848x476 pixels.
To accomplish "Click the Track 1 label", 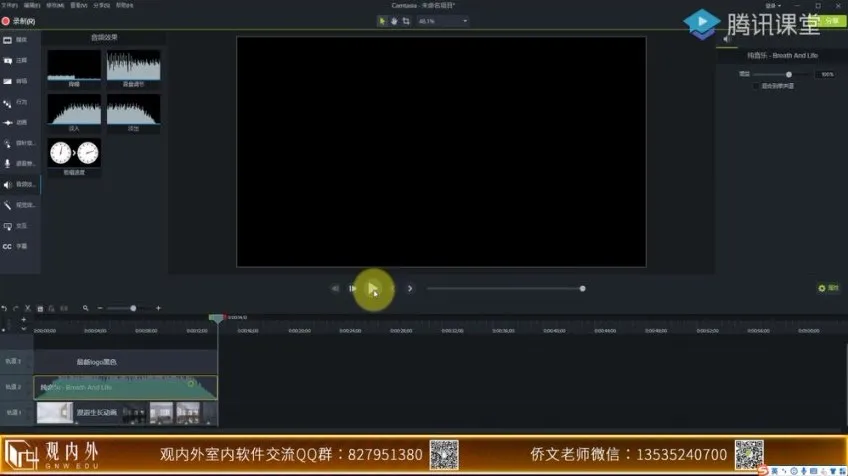I will tap(14, 413).
